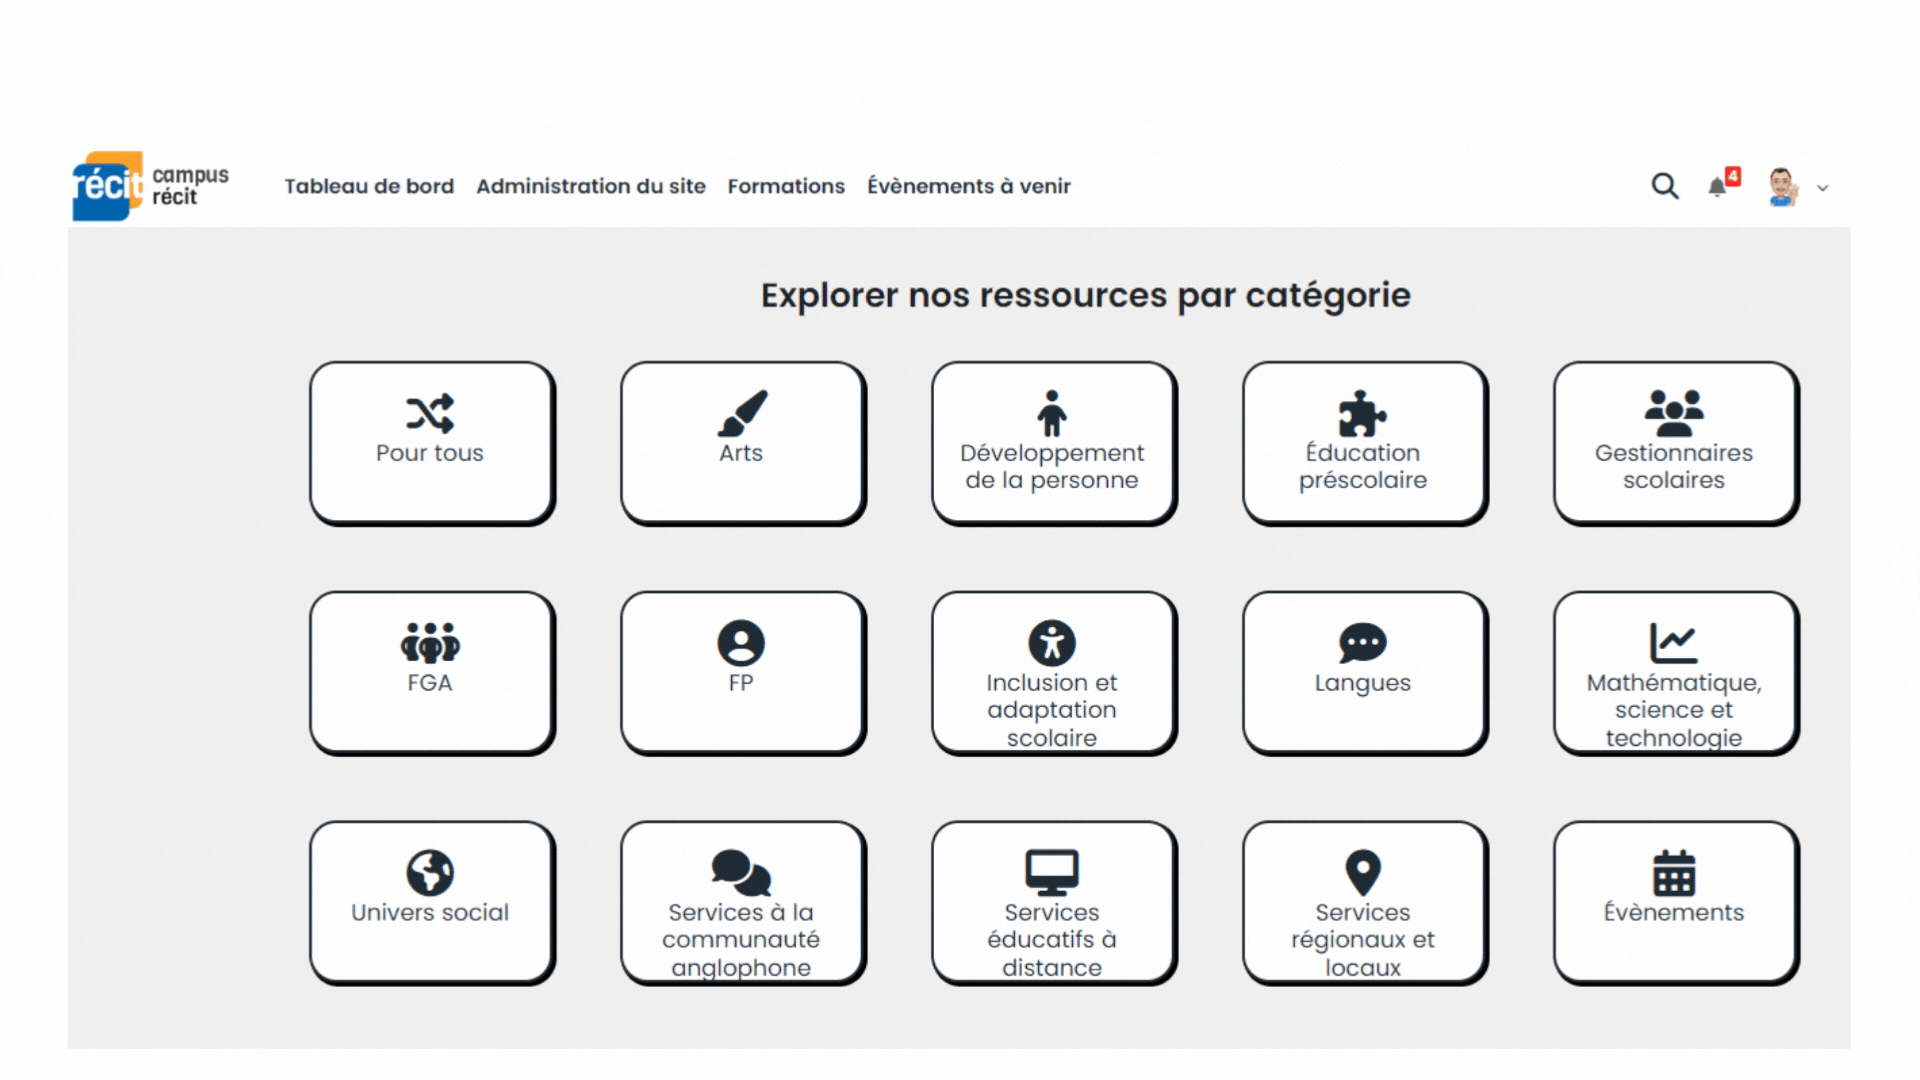
Task: Click the user avatar picture
Action: pyautogui.click(x=1781, y=186)
